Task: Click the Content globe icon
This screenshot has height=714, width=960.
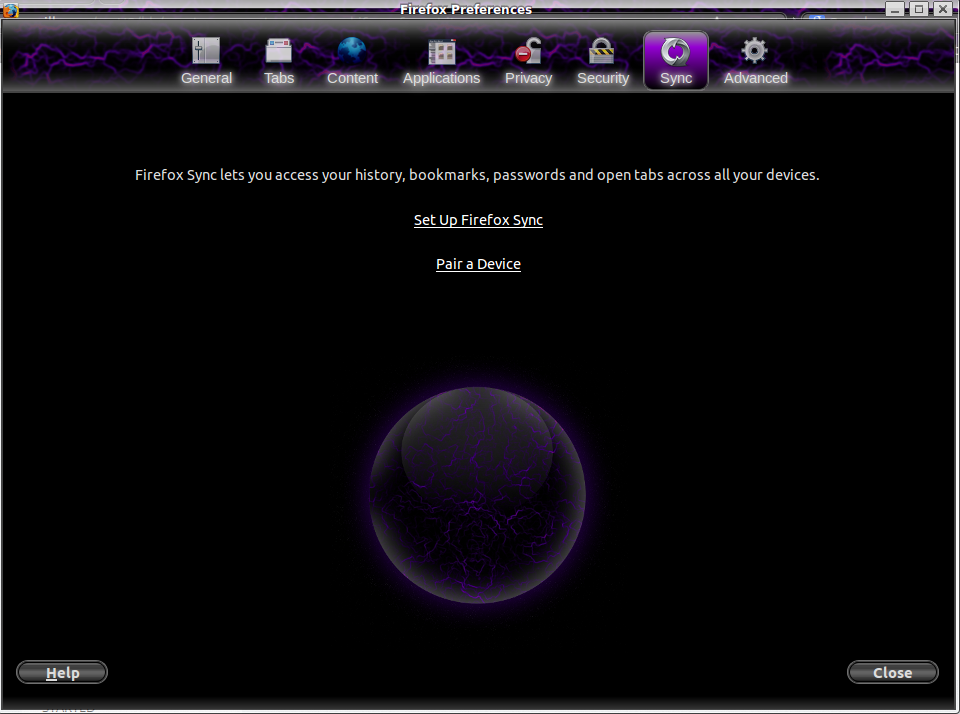Action: [x=352, y=51]
